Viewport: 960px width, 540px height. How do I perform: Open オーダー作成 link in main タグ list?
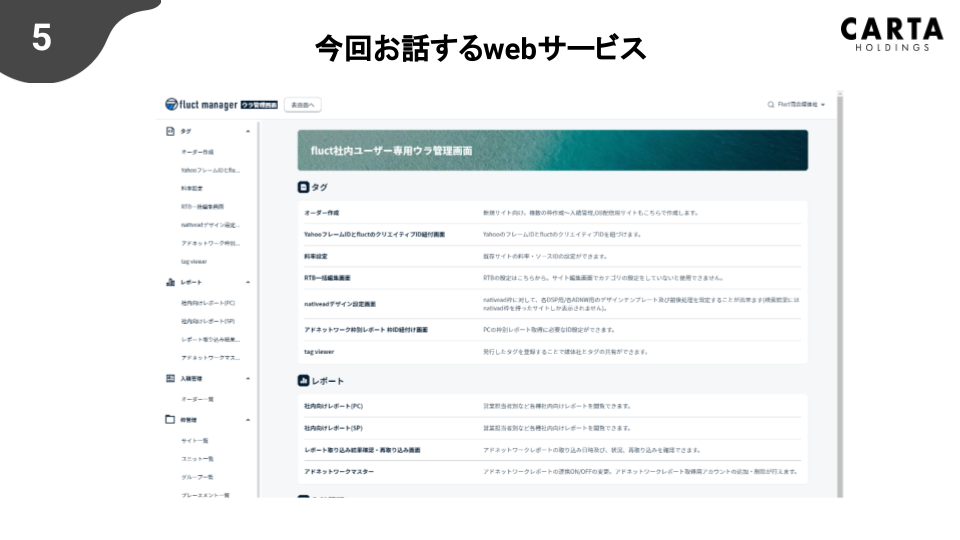321,213
